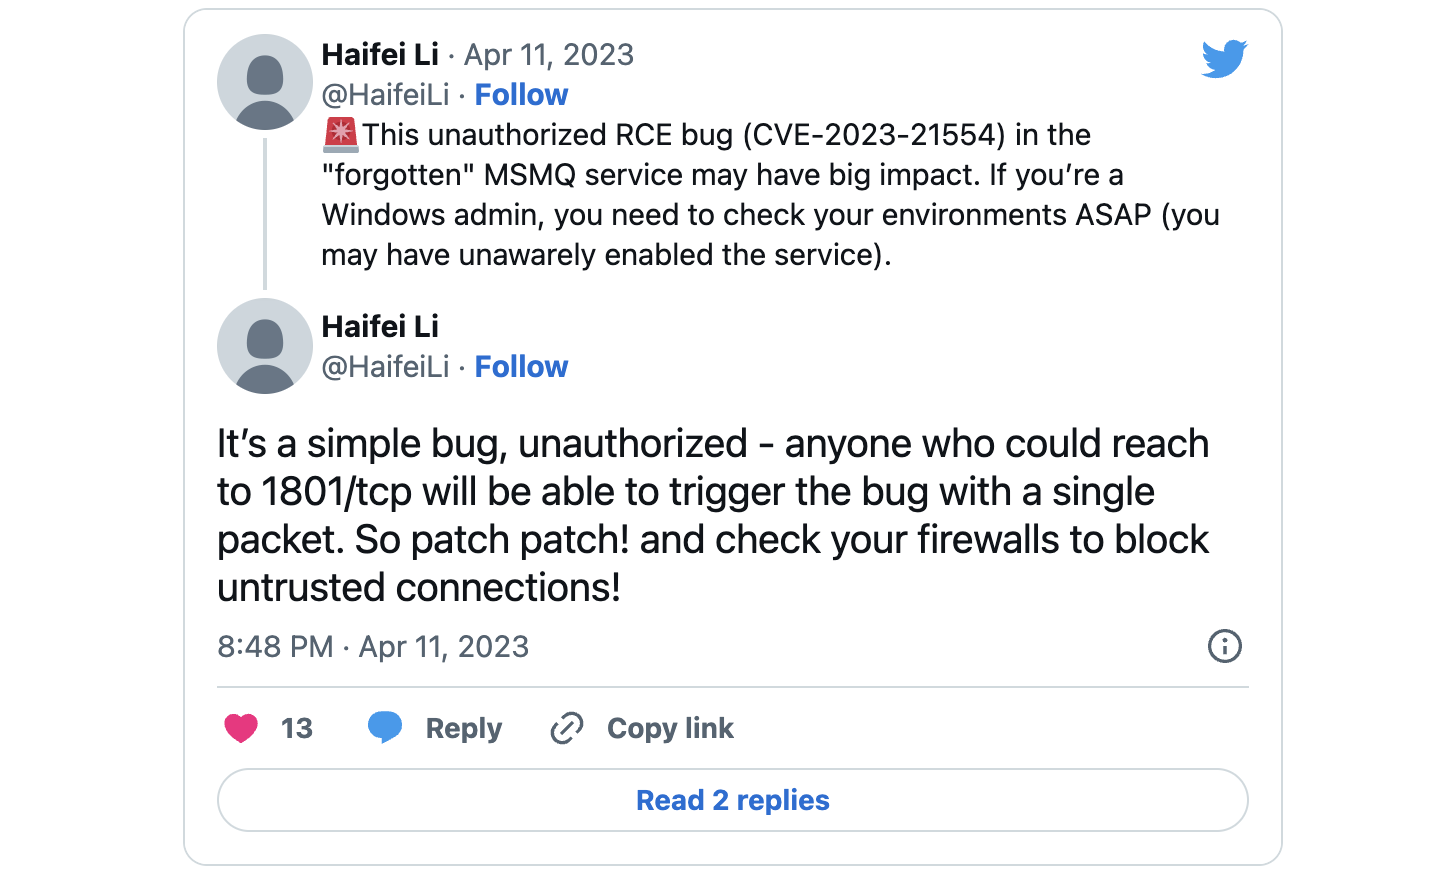Open the 8:48 PM timestamp link
The image size is (1456, 876).
coord(275,647)
